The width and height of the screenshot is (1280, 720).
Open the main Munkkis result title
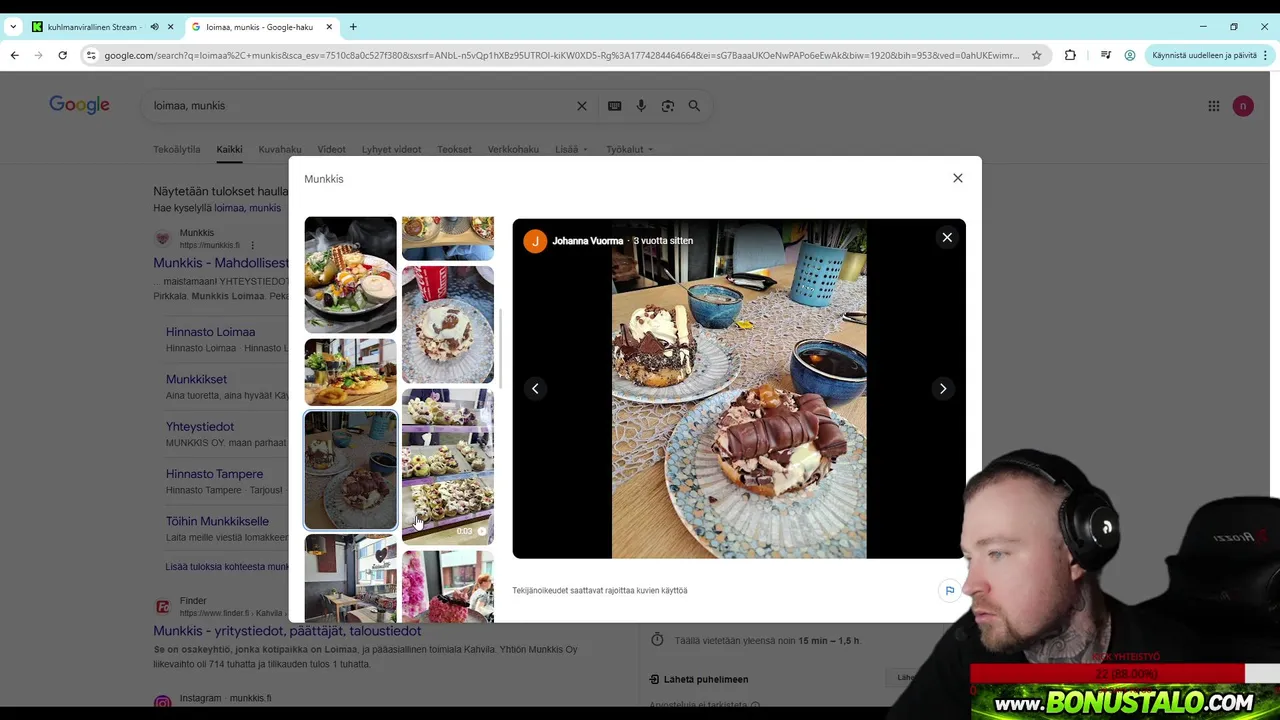[221, 263]
